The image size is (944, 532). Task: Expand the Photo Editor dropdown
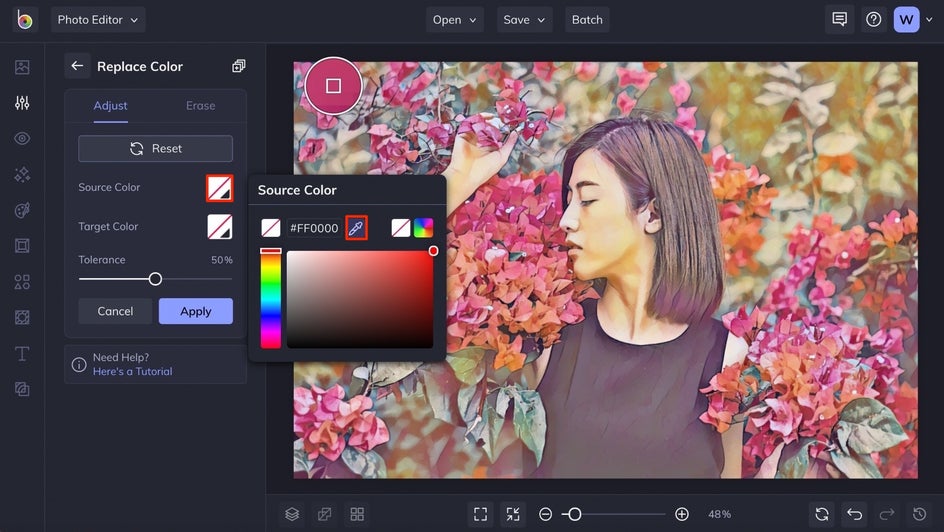coord(98,20)
